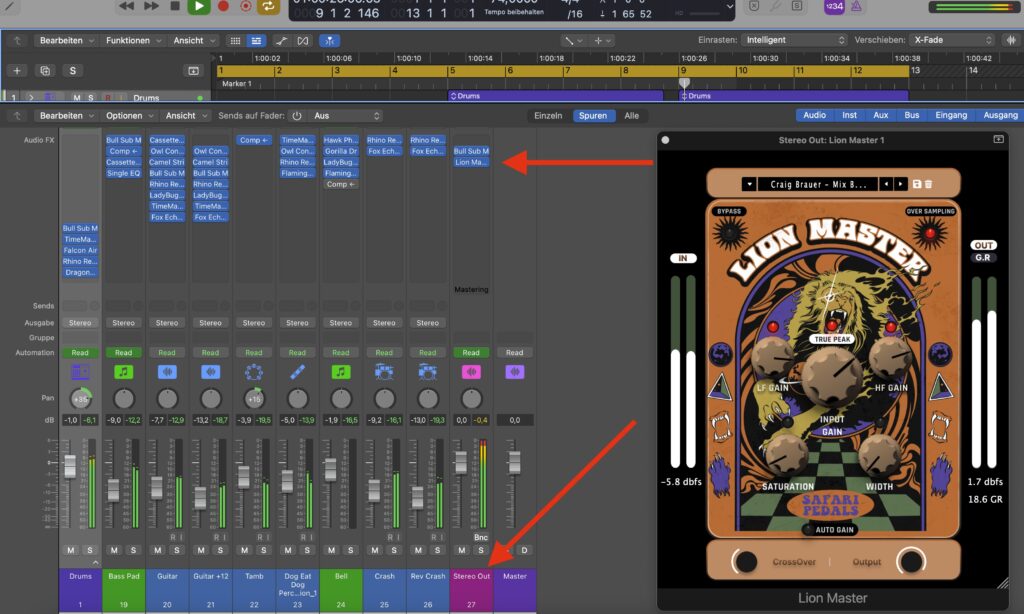Click the Tamb tambourine channel icon
The image size is (1024, 614).
click(x=254, y=372)
